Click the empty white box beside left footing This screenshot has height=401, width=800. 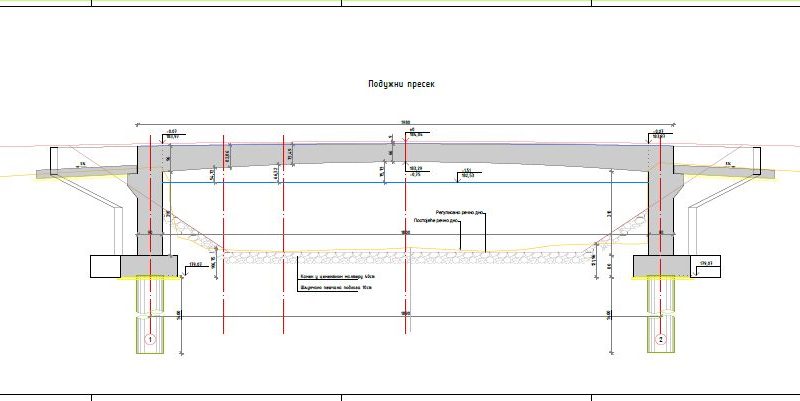click(x=106, y=266)
